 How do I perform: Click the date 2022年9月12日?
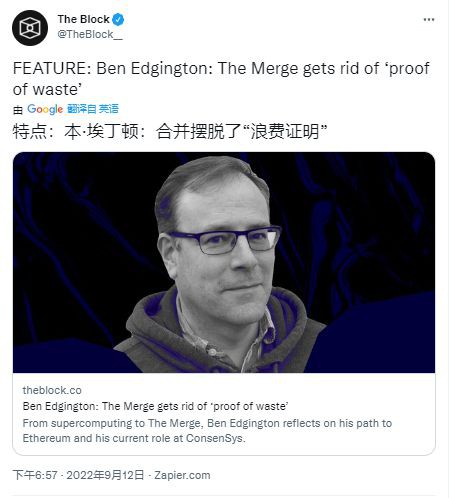pyautogui.click(x=105, y=475)
